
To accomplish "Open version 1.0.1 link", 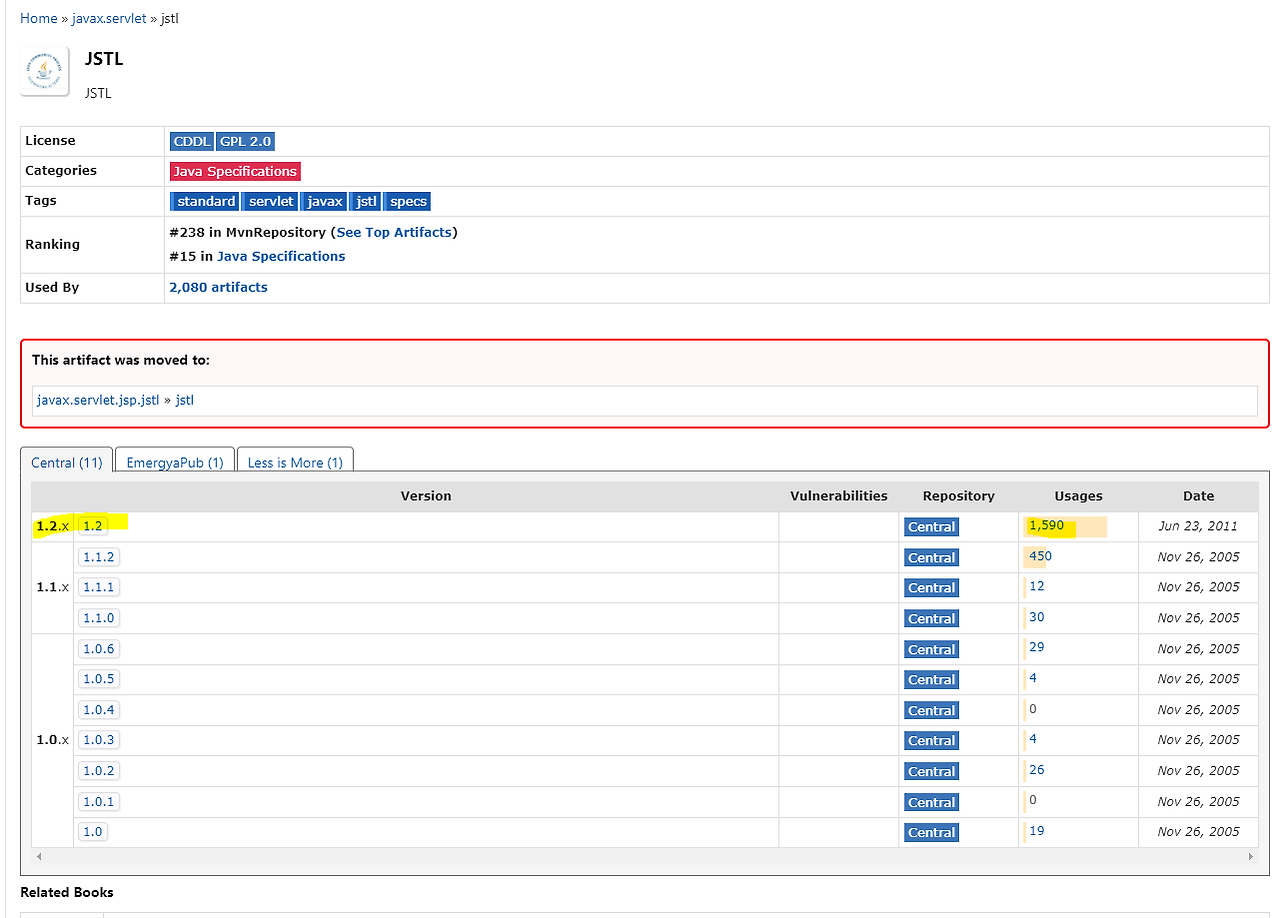I will point(99,802).
